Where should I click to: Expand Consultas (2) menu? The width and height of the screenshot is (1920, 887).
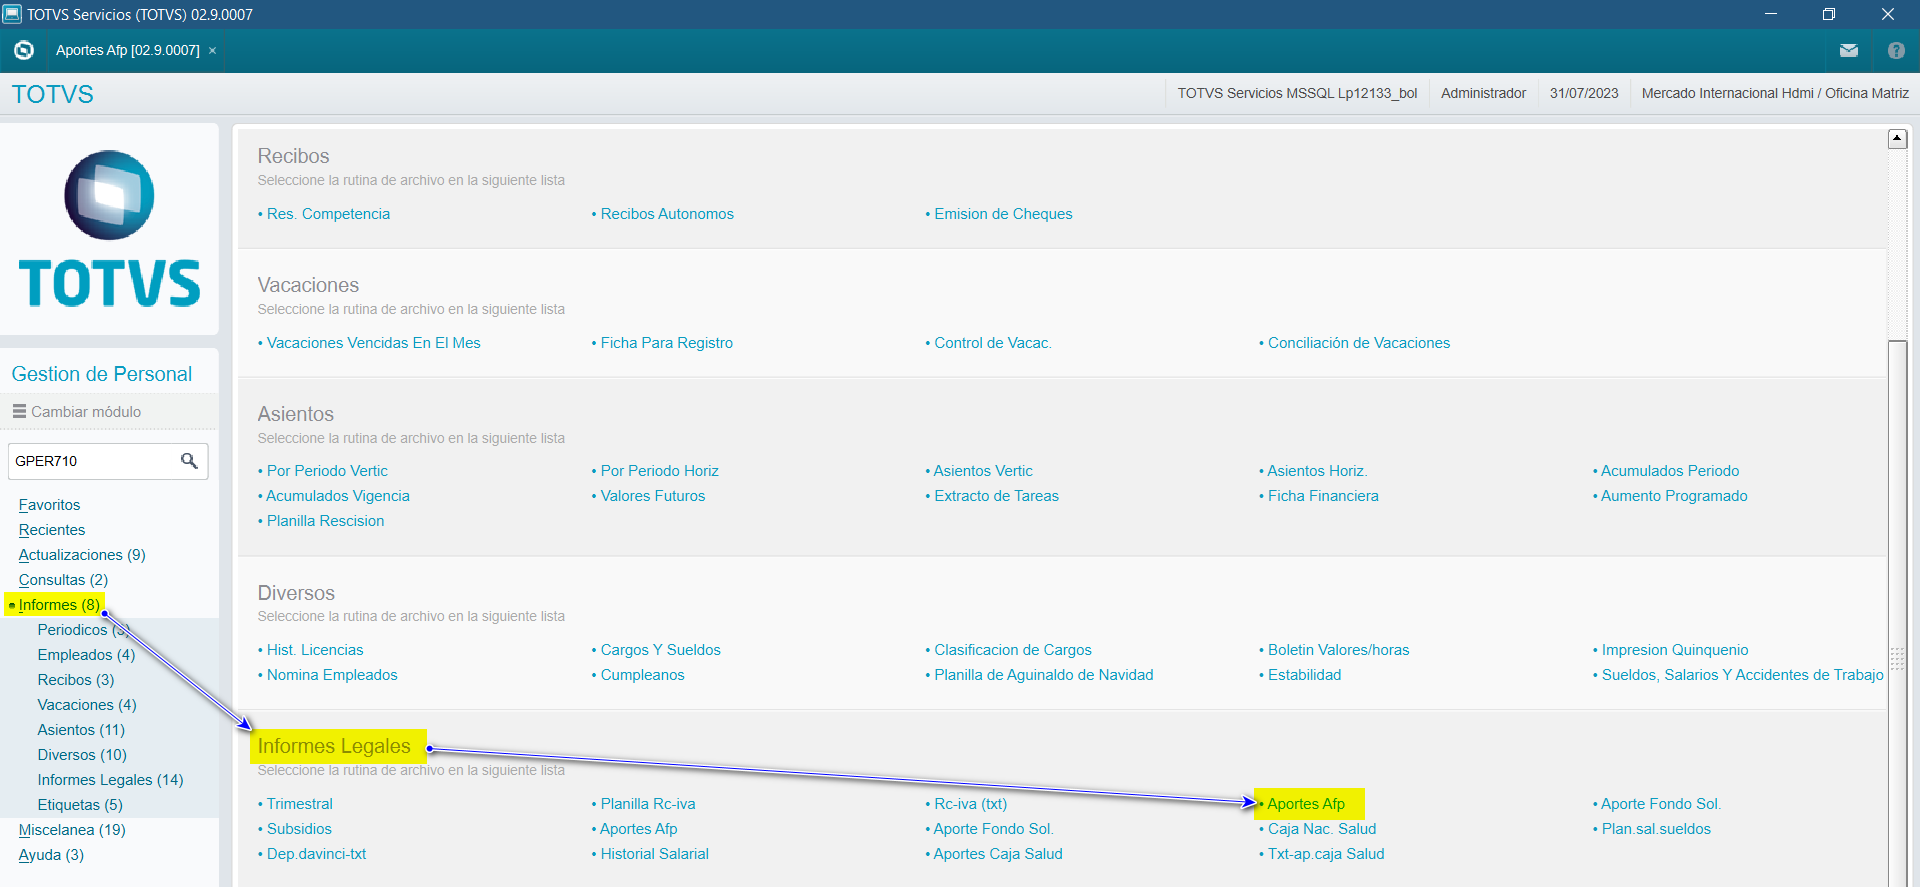pyautogui.click(x=63, y=580)
